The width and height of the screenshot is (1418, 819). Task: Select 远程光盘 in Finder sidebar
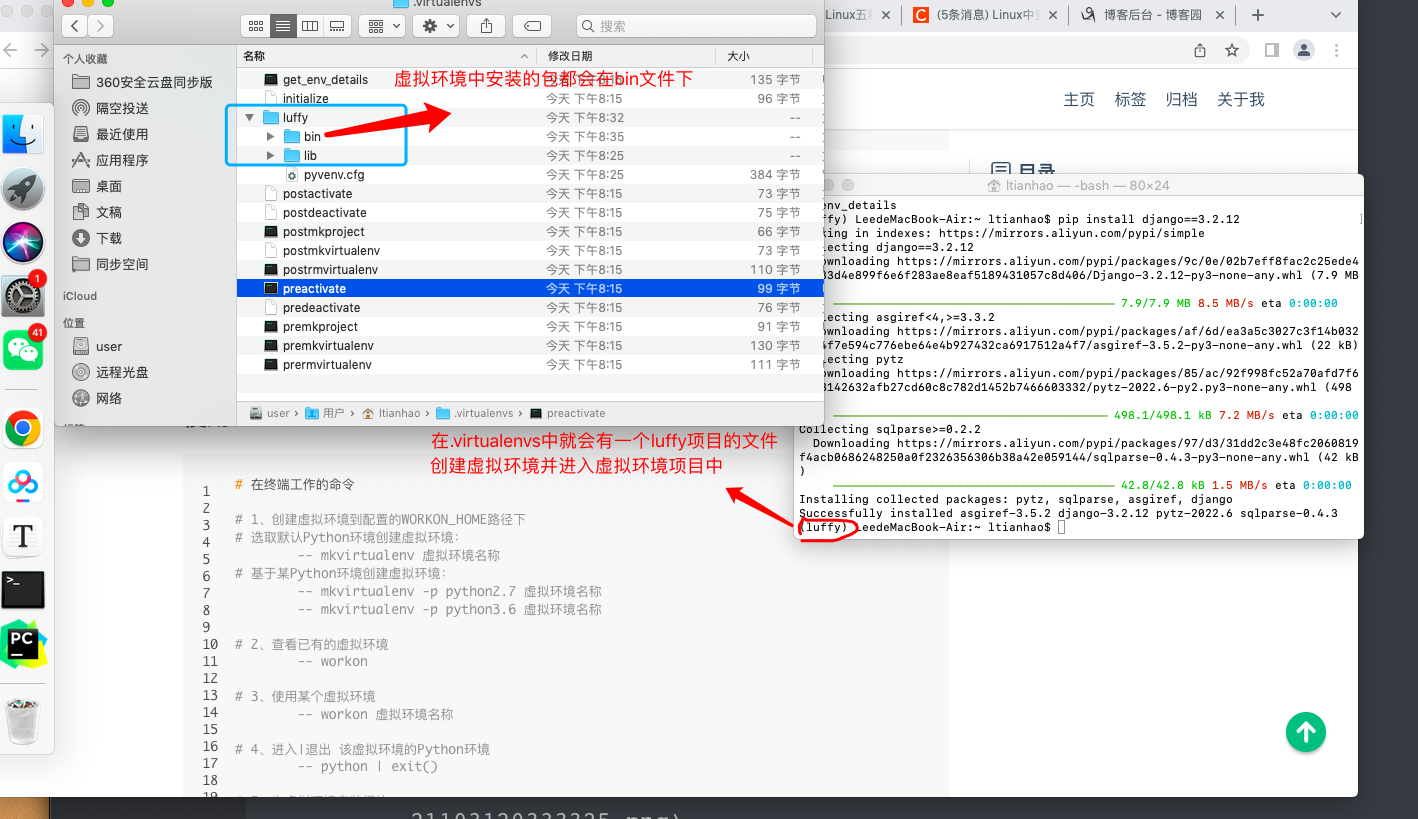pos(110,372)
